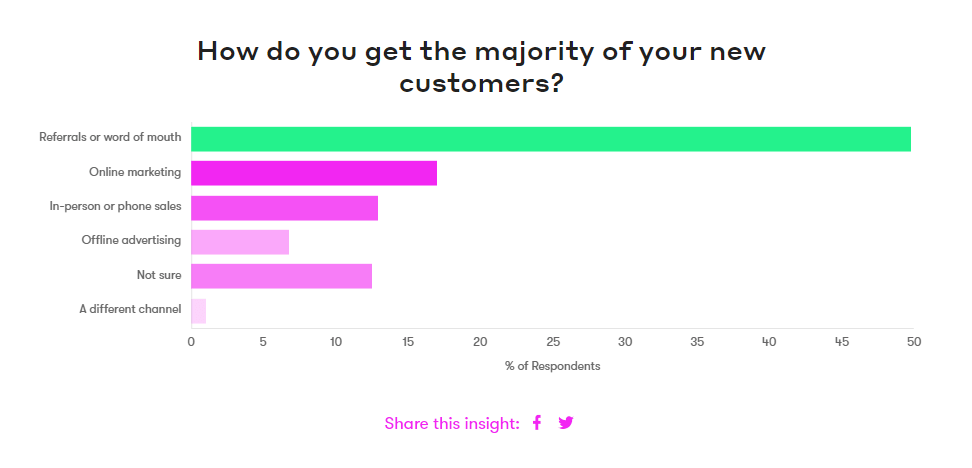Select the Not sure bar
972x468 pixels.
click(x=281, y=276)
